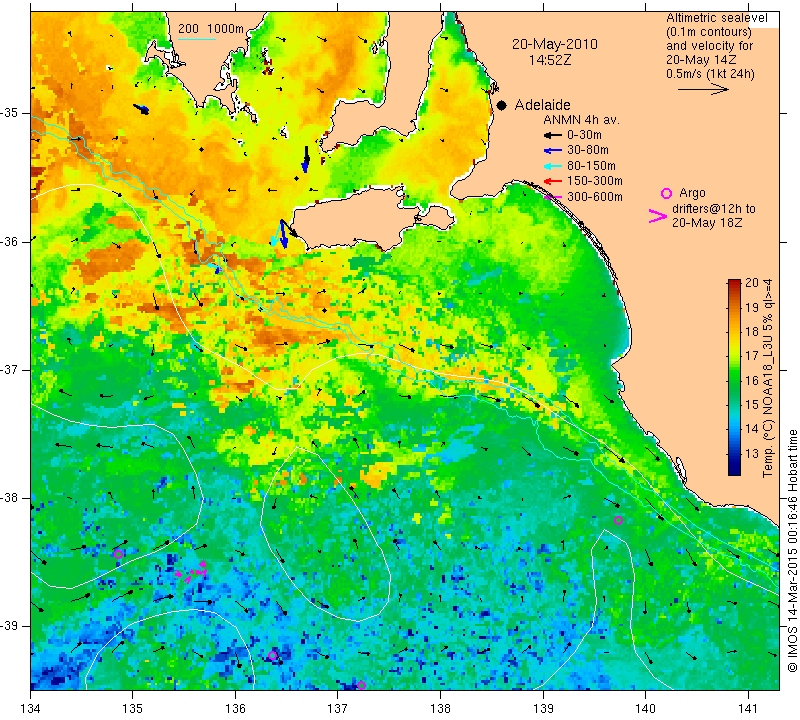Select the '200 1000m' legend text
This screenshot has height=720, width=800.
211,29
